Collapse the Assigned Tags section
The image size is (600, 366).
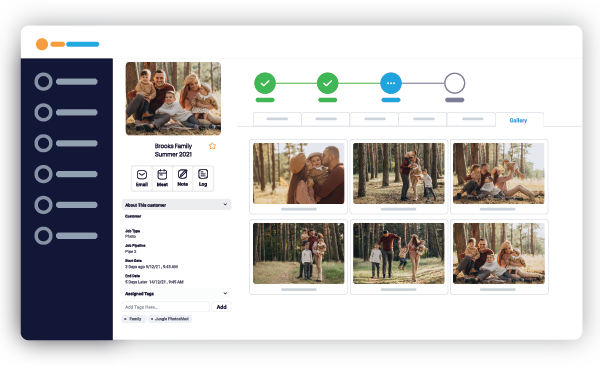click(176, 294)
